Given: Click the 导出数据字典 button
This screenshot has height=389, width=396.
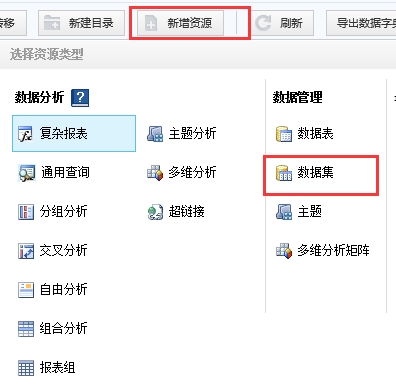Looking at the screenshot, I should (361, 23).
